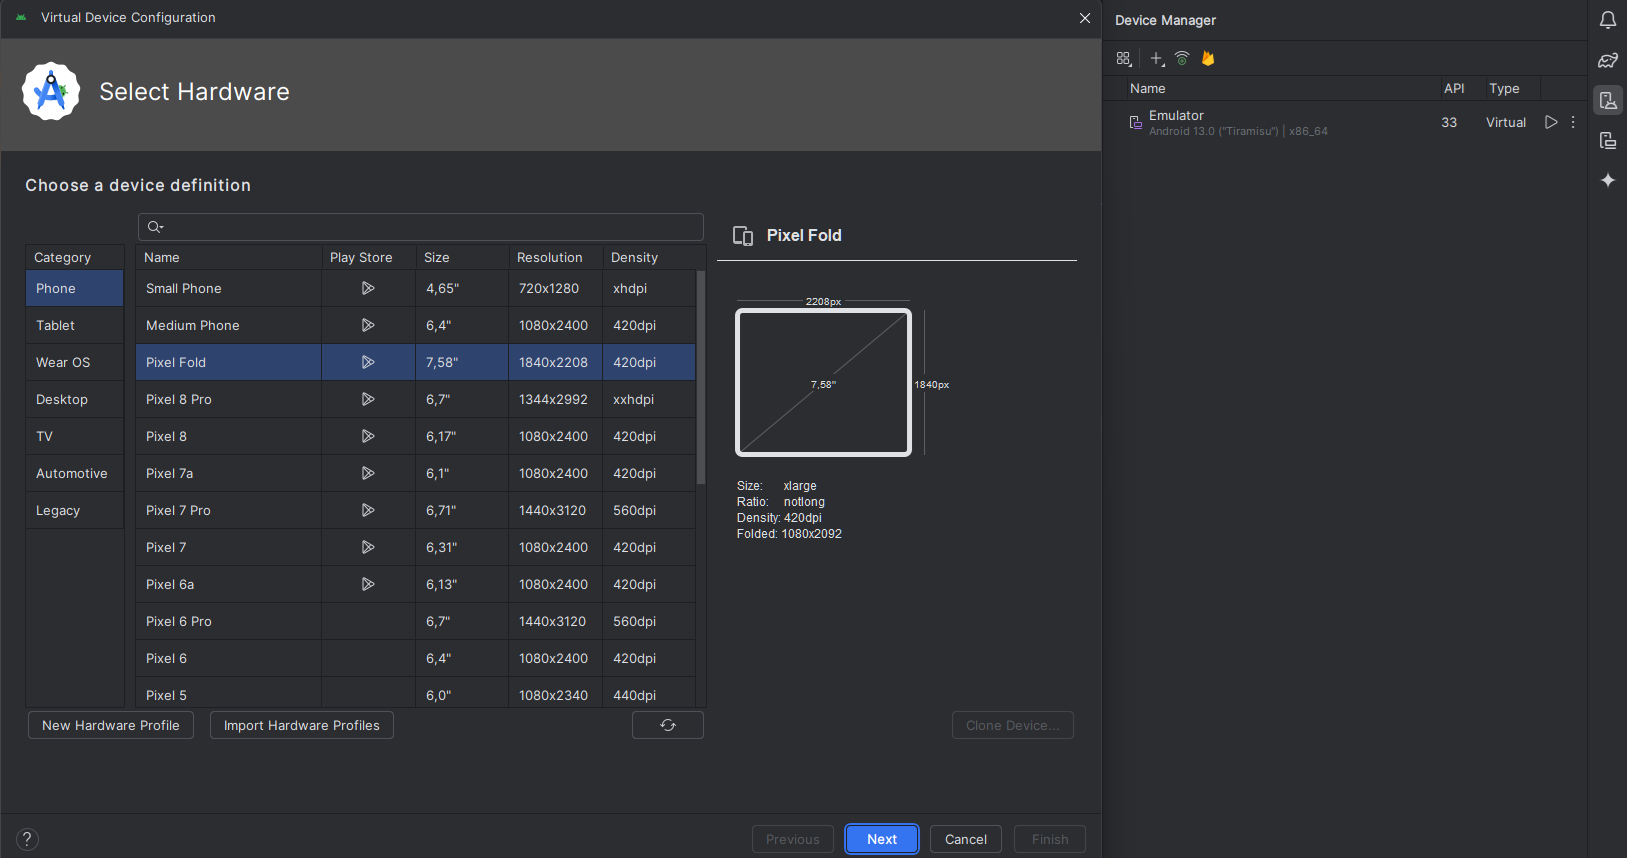Click Emulator virtual device icon
Viewport: 1627px width, 858px height.
point(1136,123)
